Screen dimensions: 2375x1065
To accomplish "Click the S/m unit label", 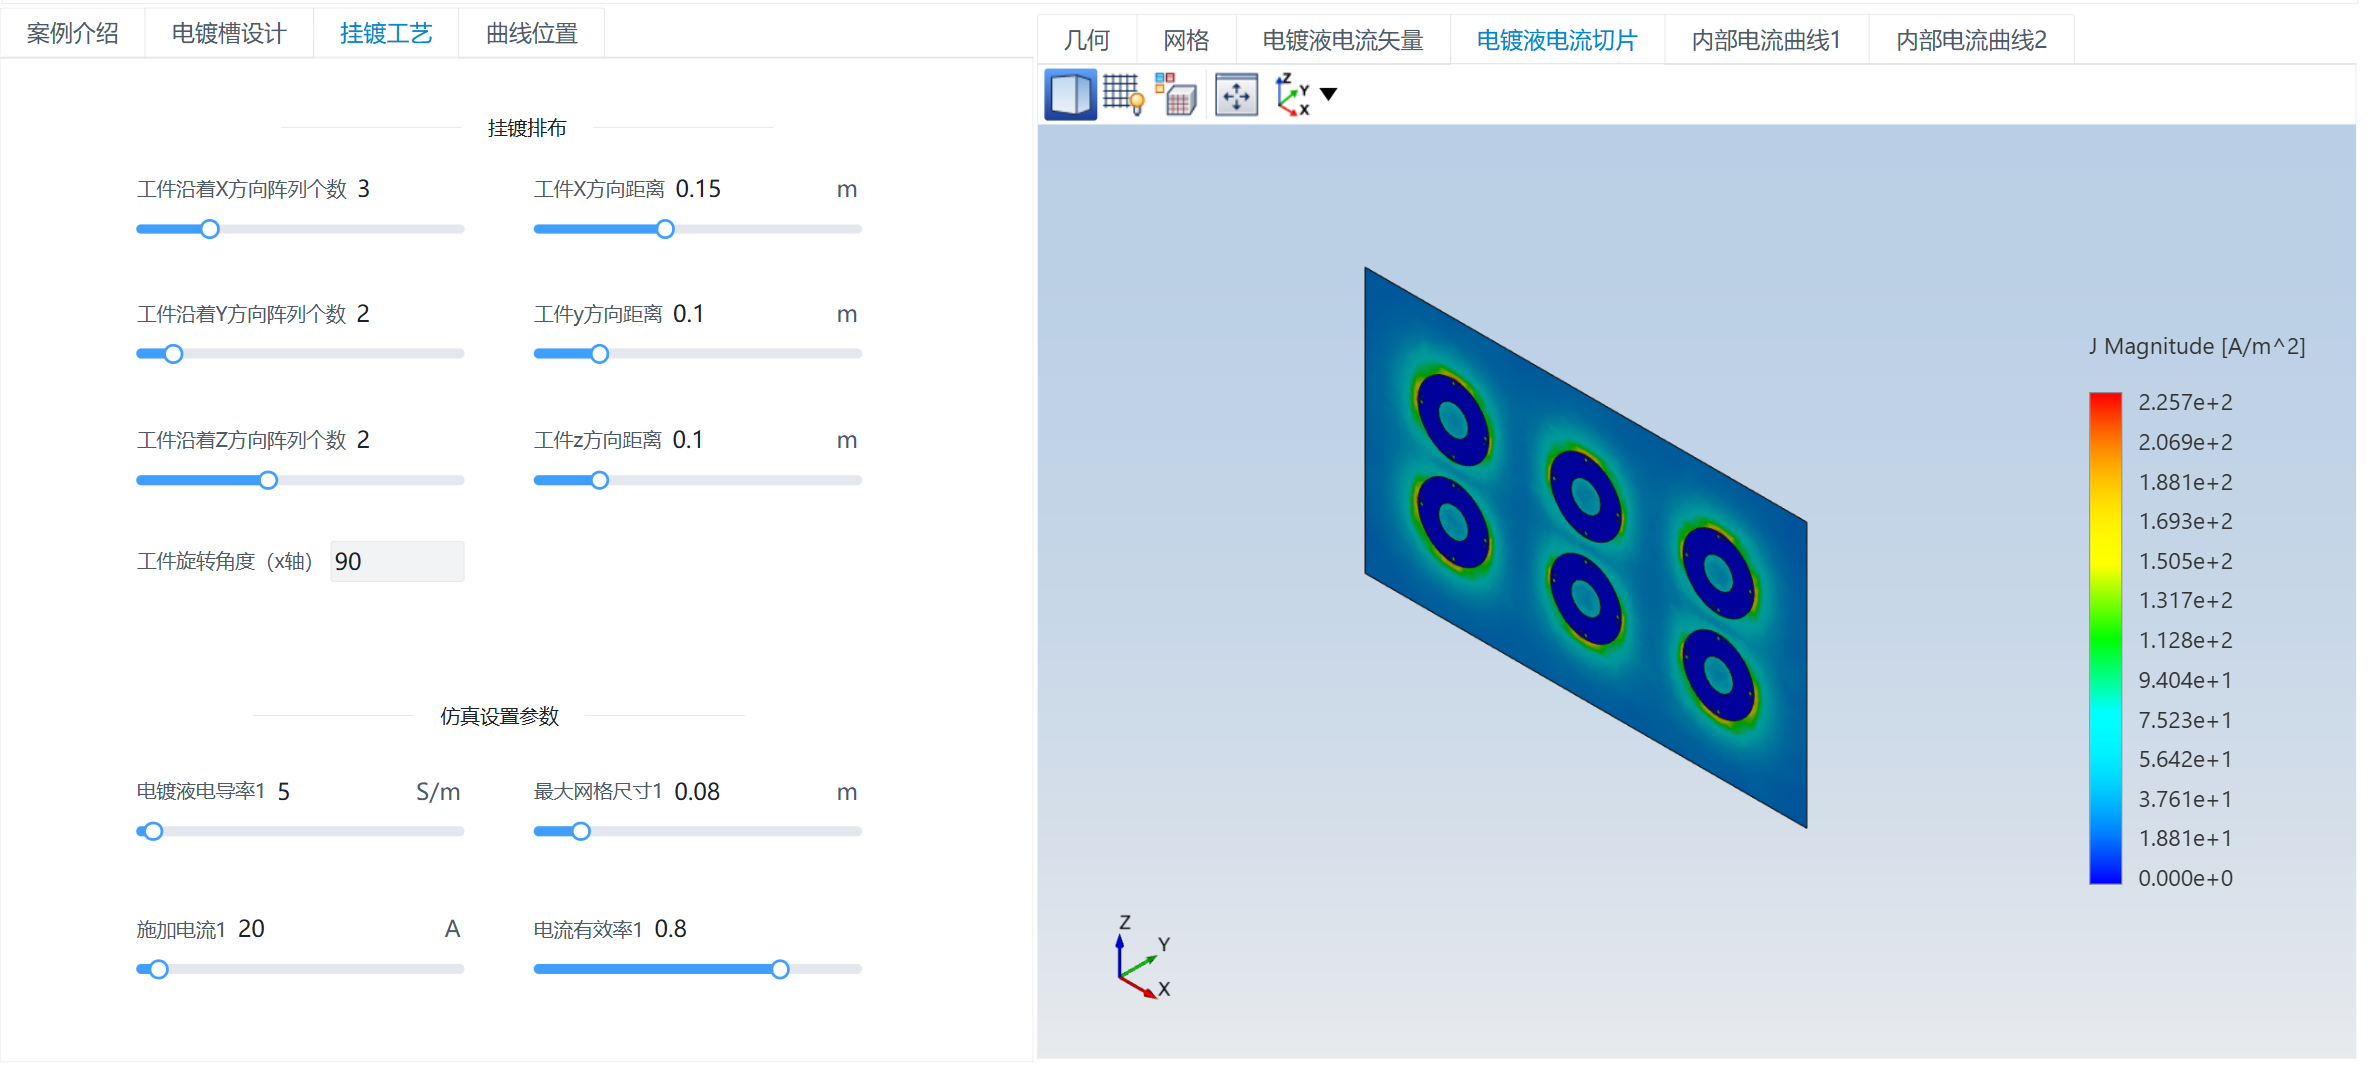I will click(438, 792).
